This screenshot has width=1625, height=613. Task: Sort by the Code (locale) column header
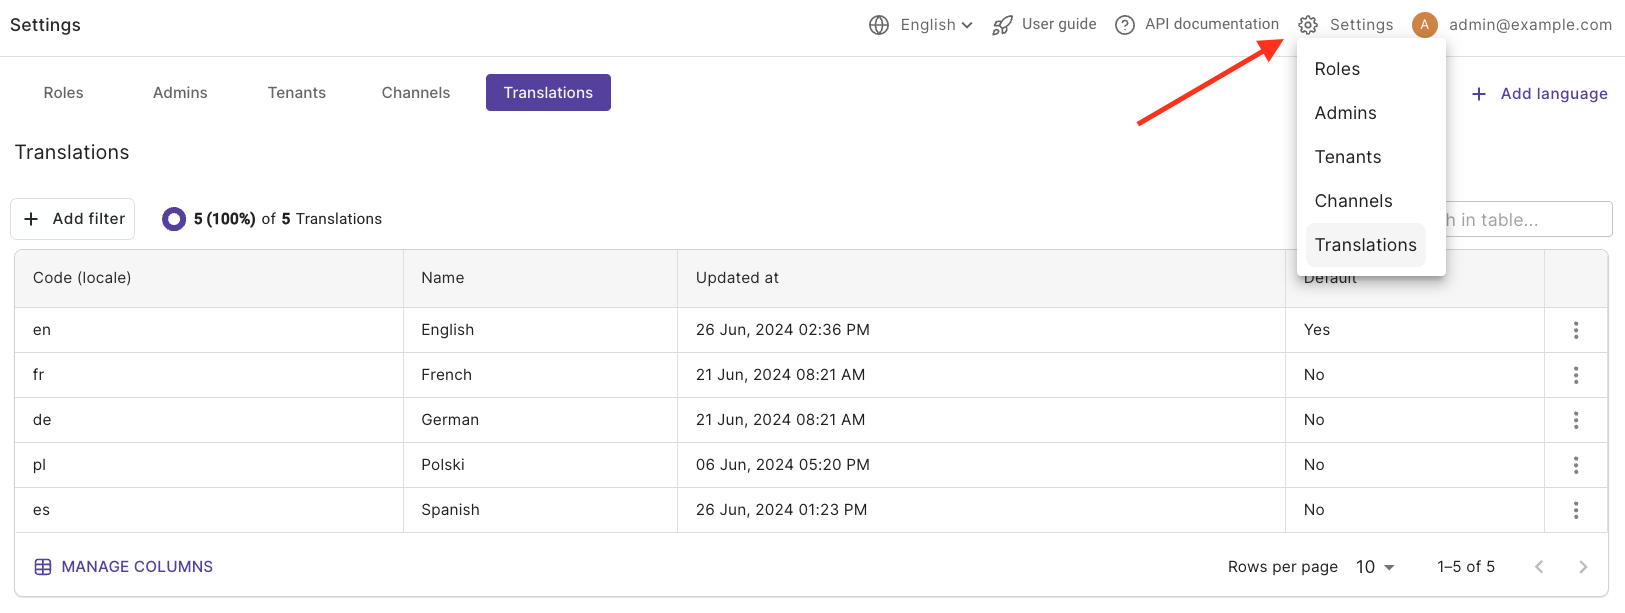82,278
